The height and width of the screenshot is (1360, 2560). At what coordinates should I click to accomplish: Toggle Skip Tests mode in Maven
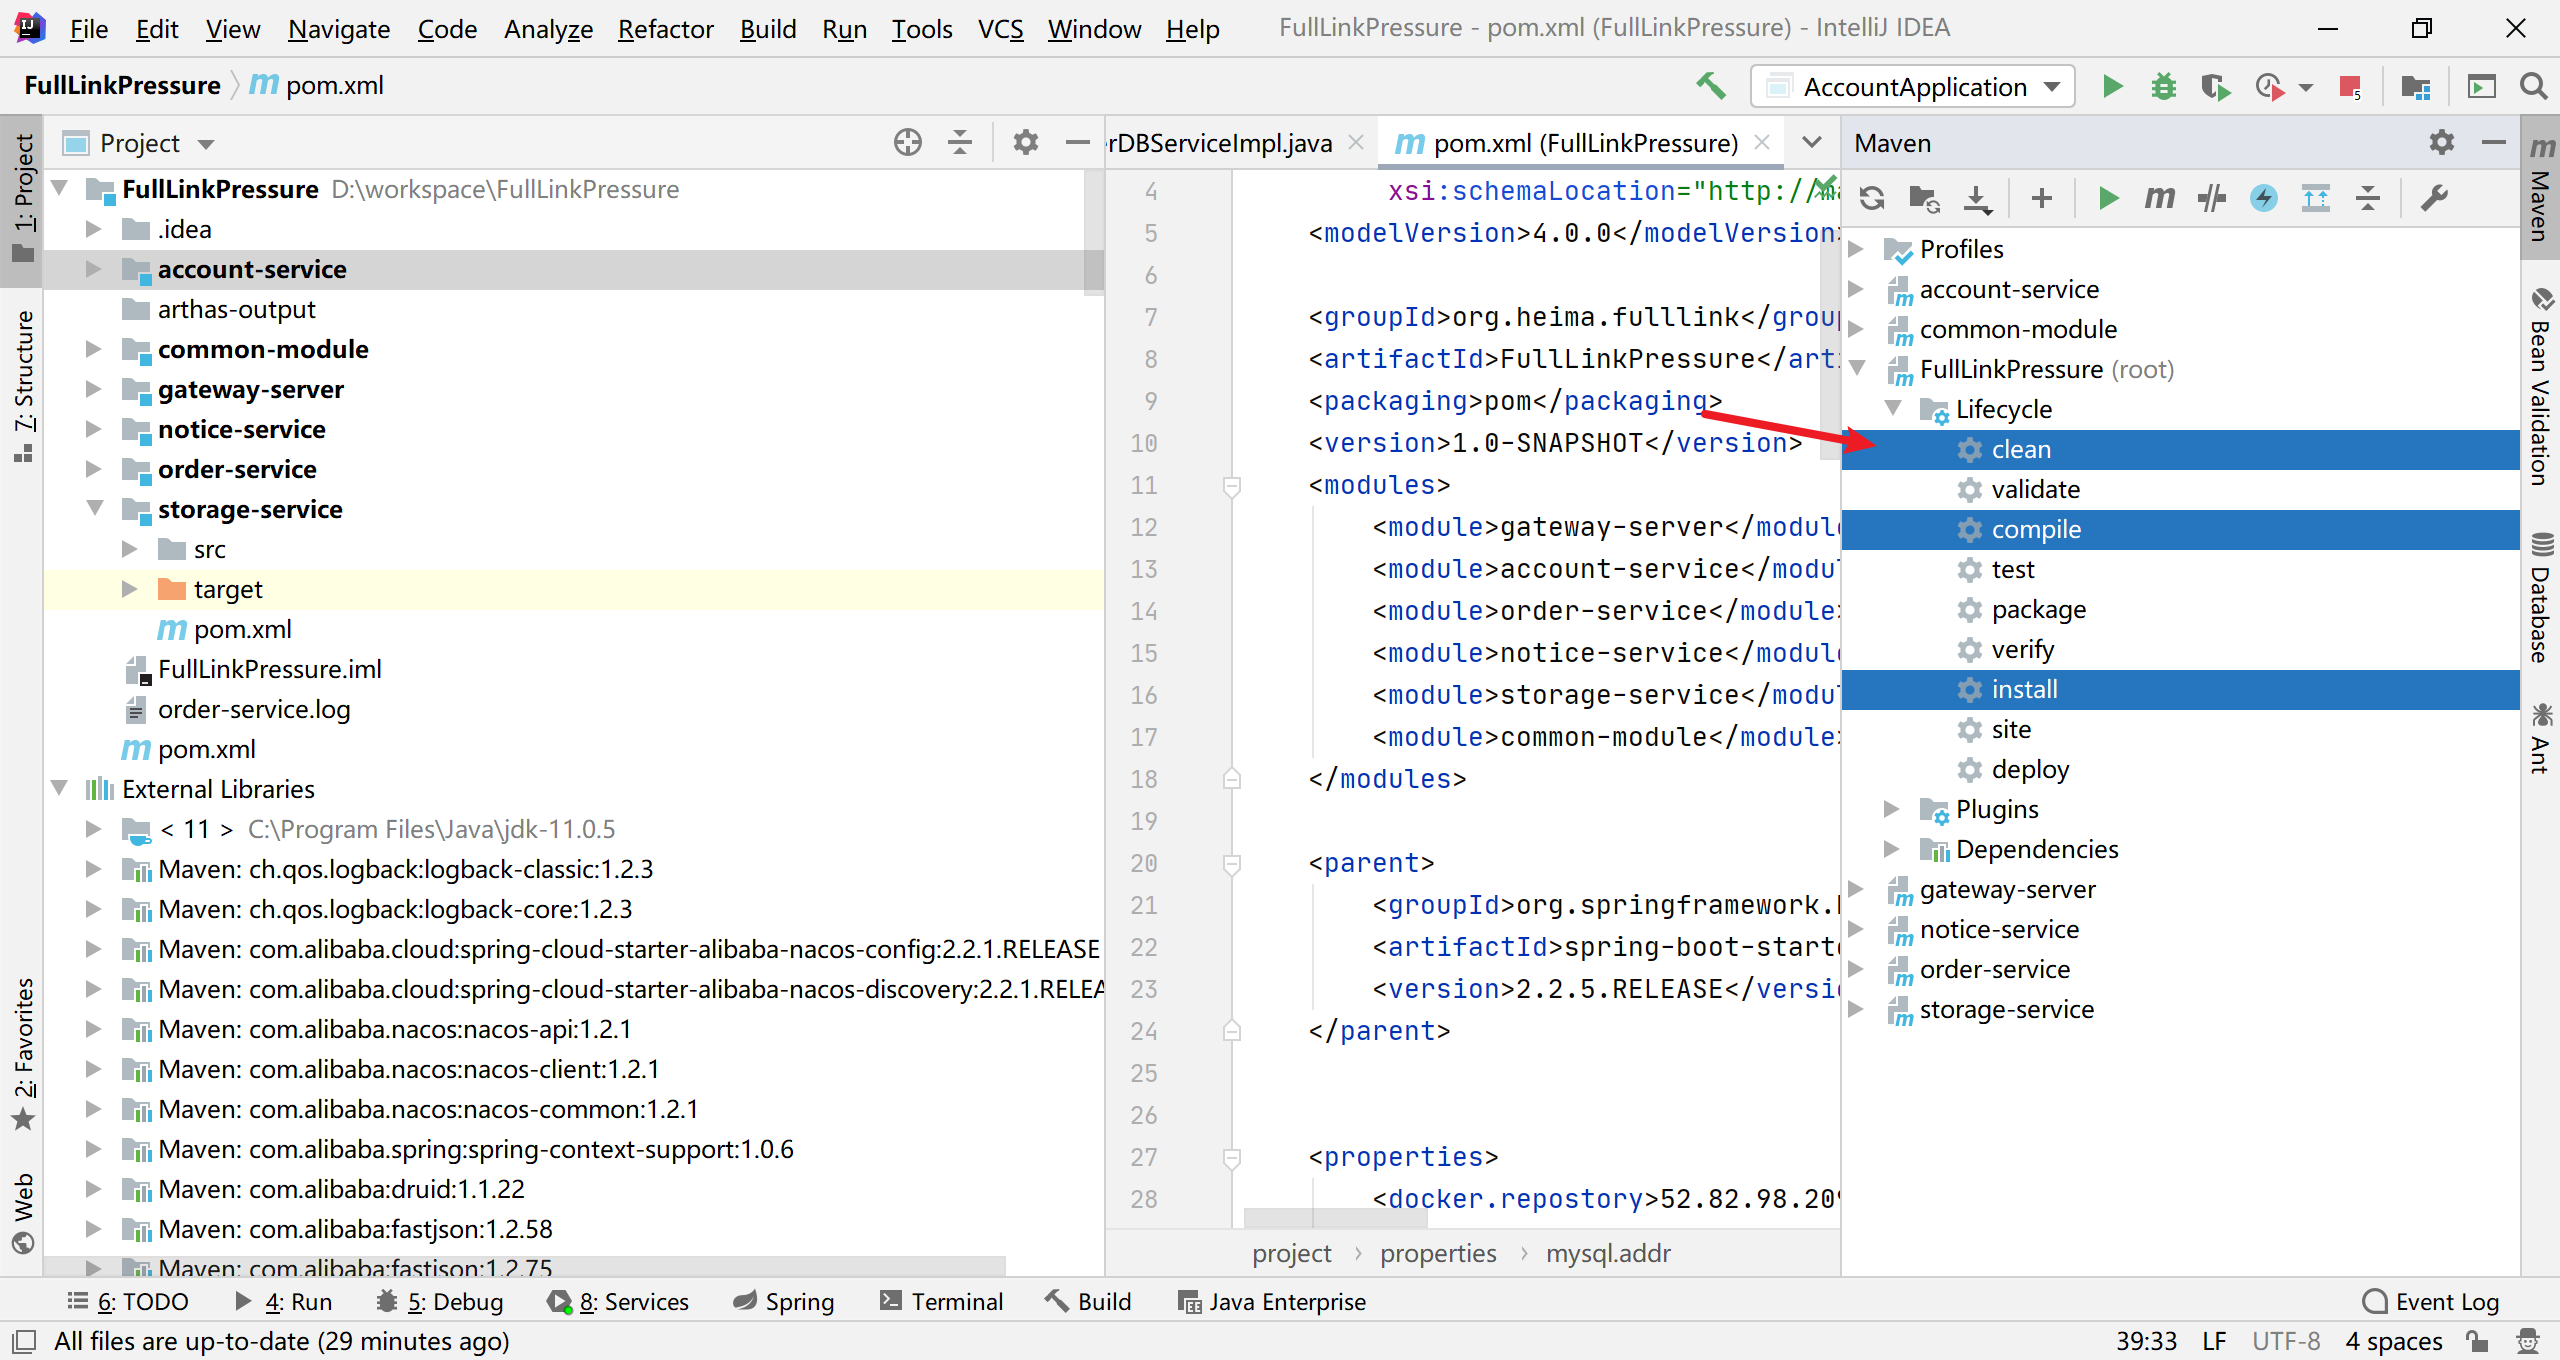pos(2264,198)
